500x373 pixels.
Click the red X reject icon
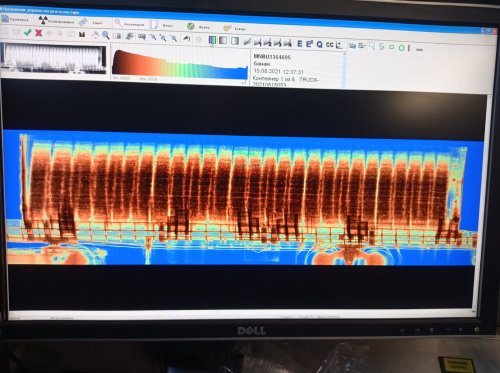[39, 33]
